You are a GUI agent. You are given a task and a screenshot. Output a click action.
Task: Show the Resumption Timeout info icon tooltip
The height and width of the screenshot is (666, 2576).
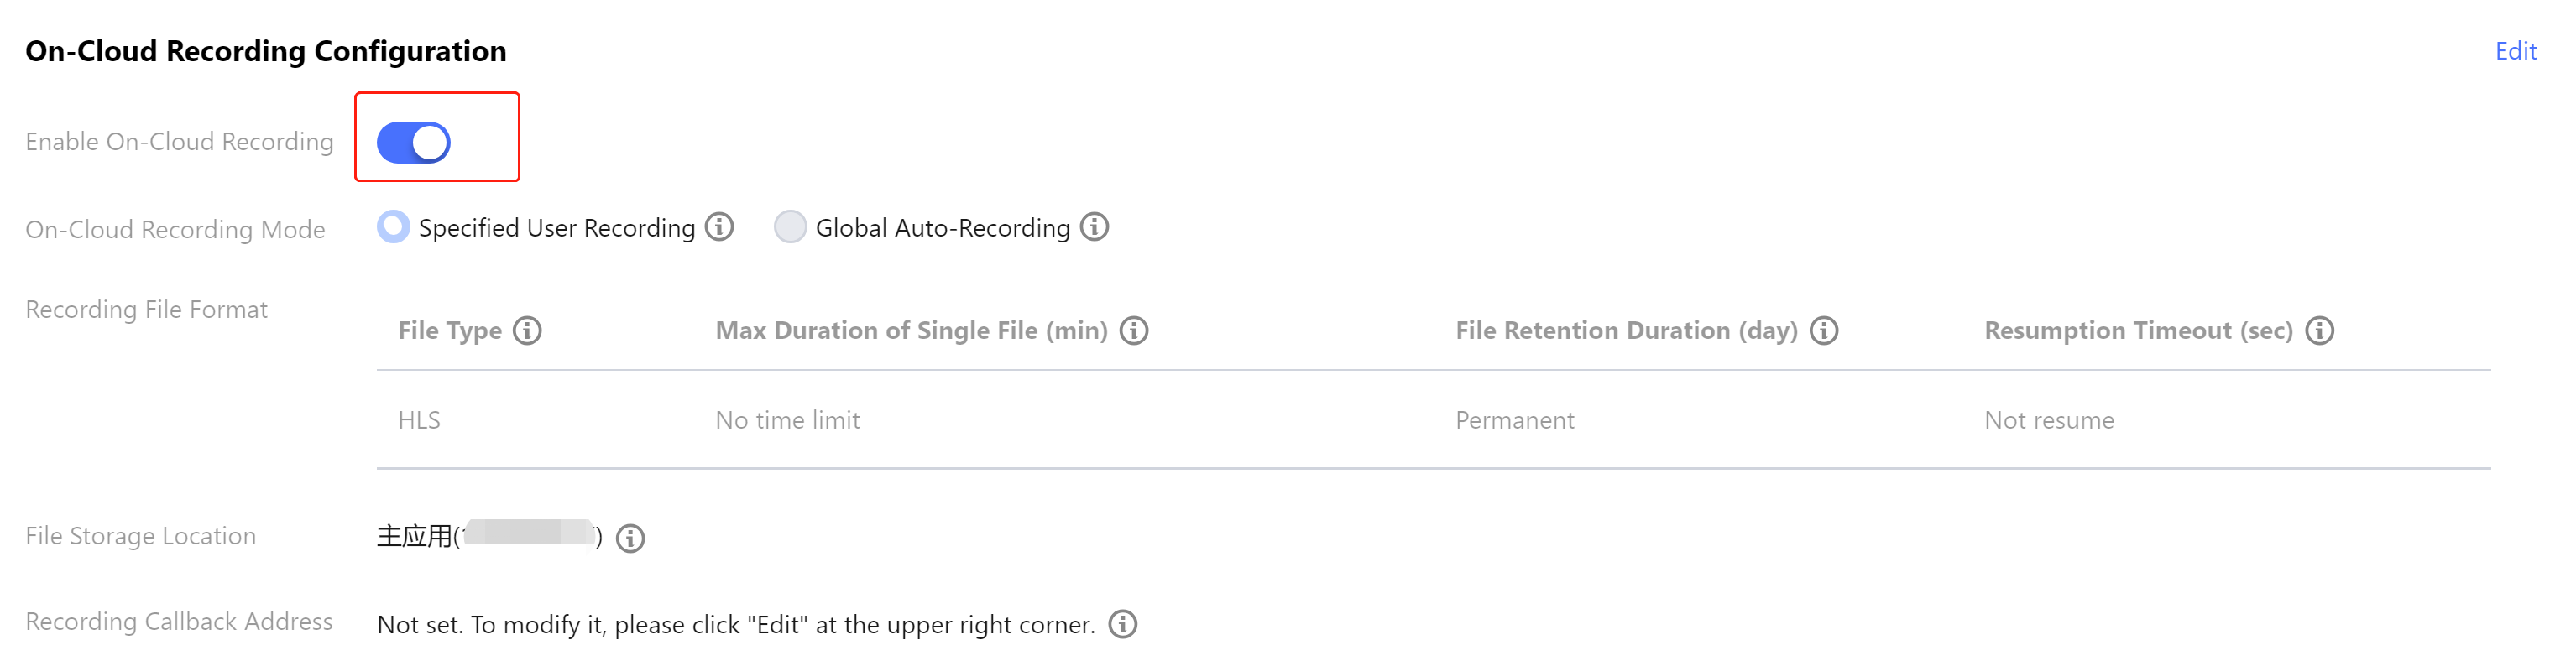click(2320, 330)
